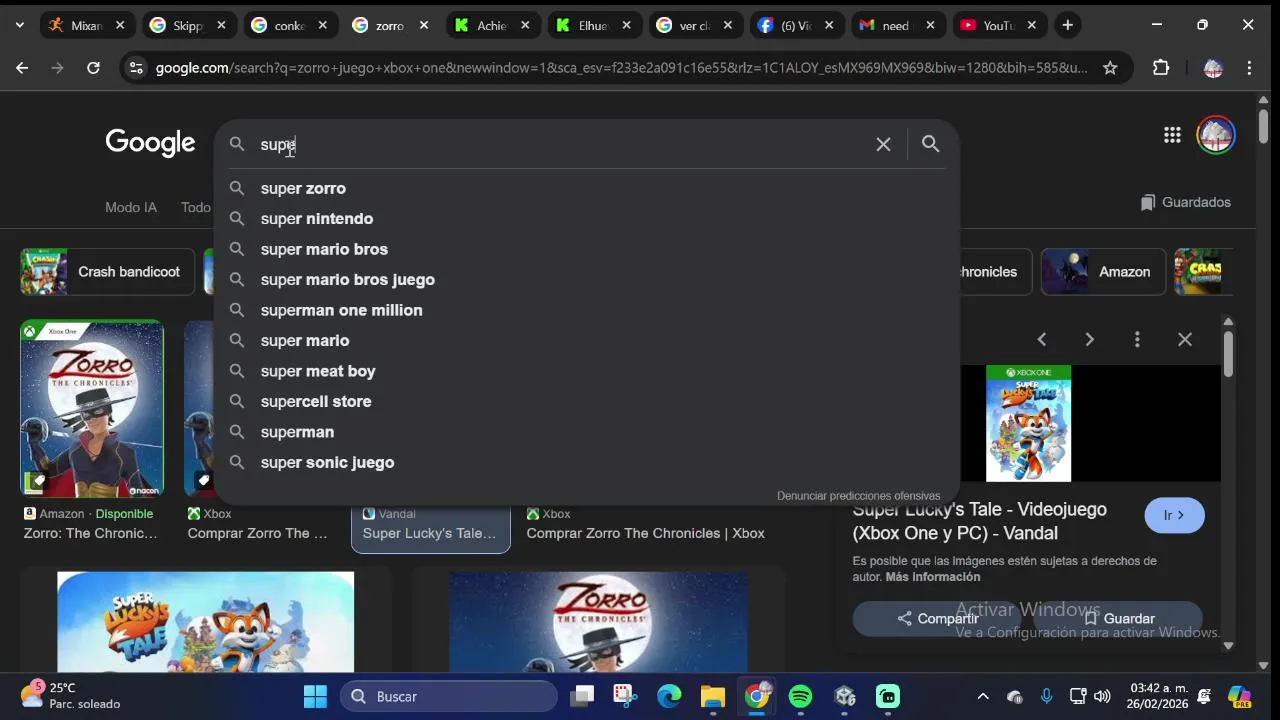The image size is (1280, 720).
Task: Click the microphone tray icon
Action: [1046, 696]
